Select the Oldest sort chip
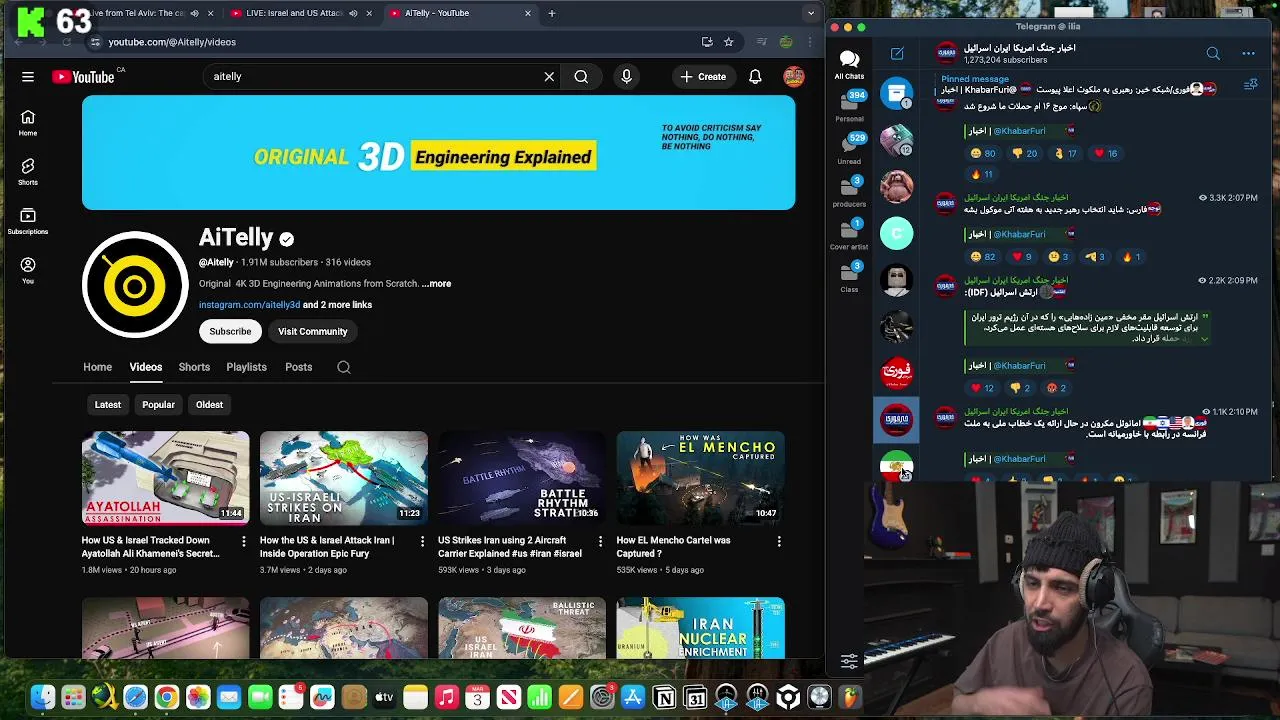This screenshot has height=720, width=1280. 209,405
